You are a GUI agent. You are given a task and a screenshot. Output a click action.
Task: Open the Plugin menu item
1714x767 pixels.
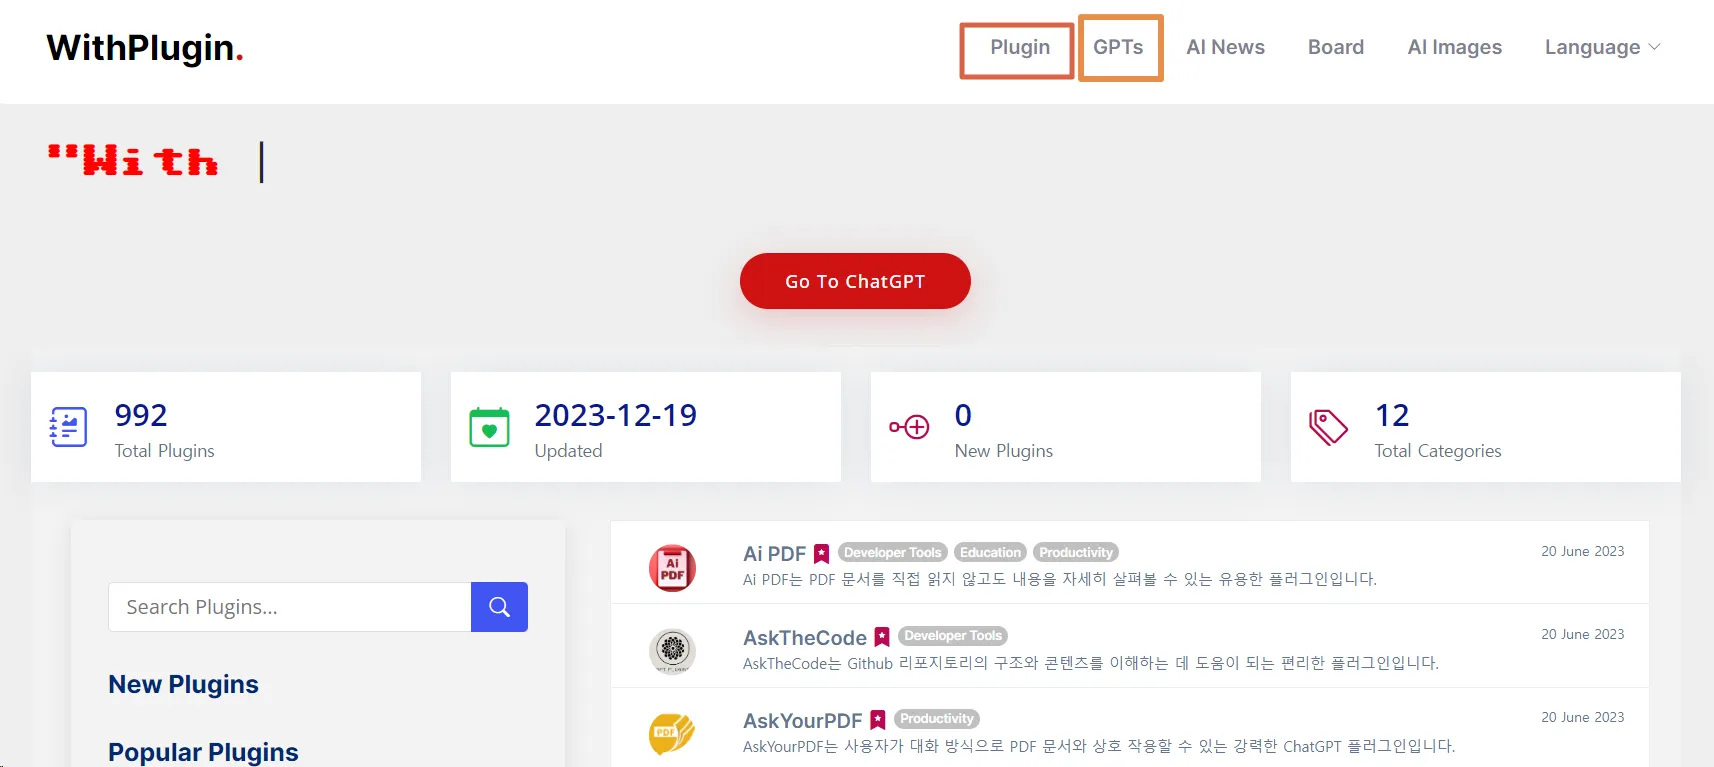(1019, 48)
